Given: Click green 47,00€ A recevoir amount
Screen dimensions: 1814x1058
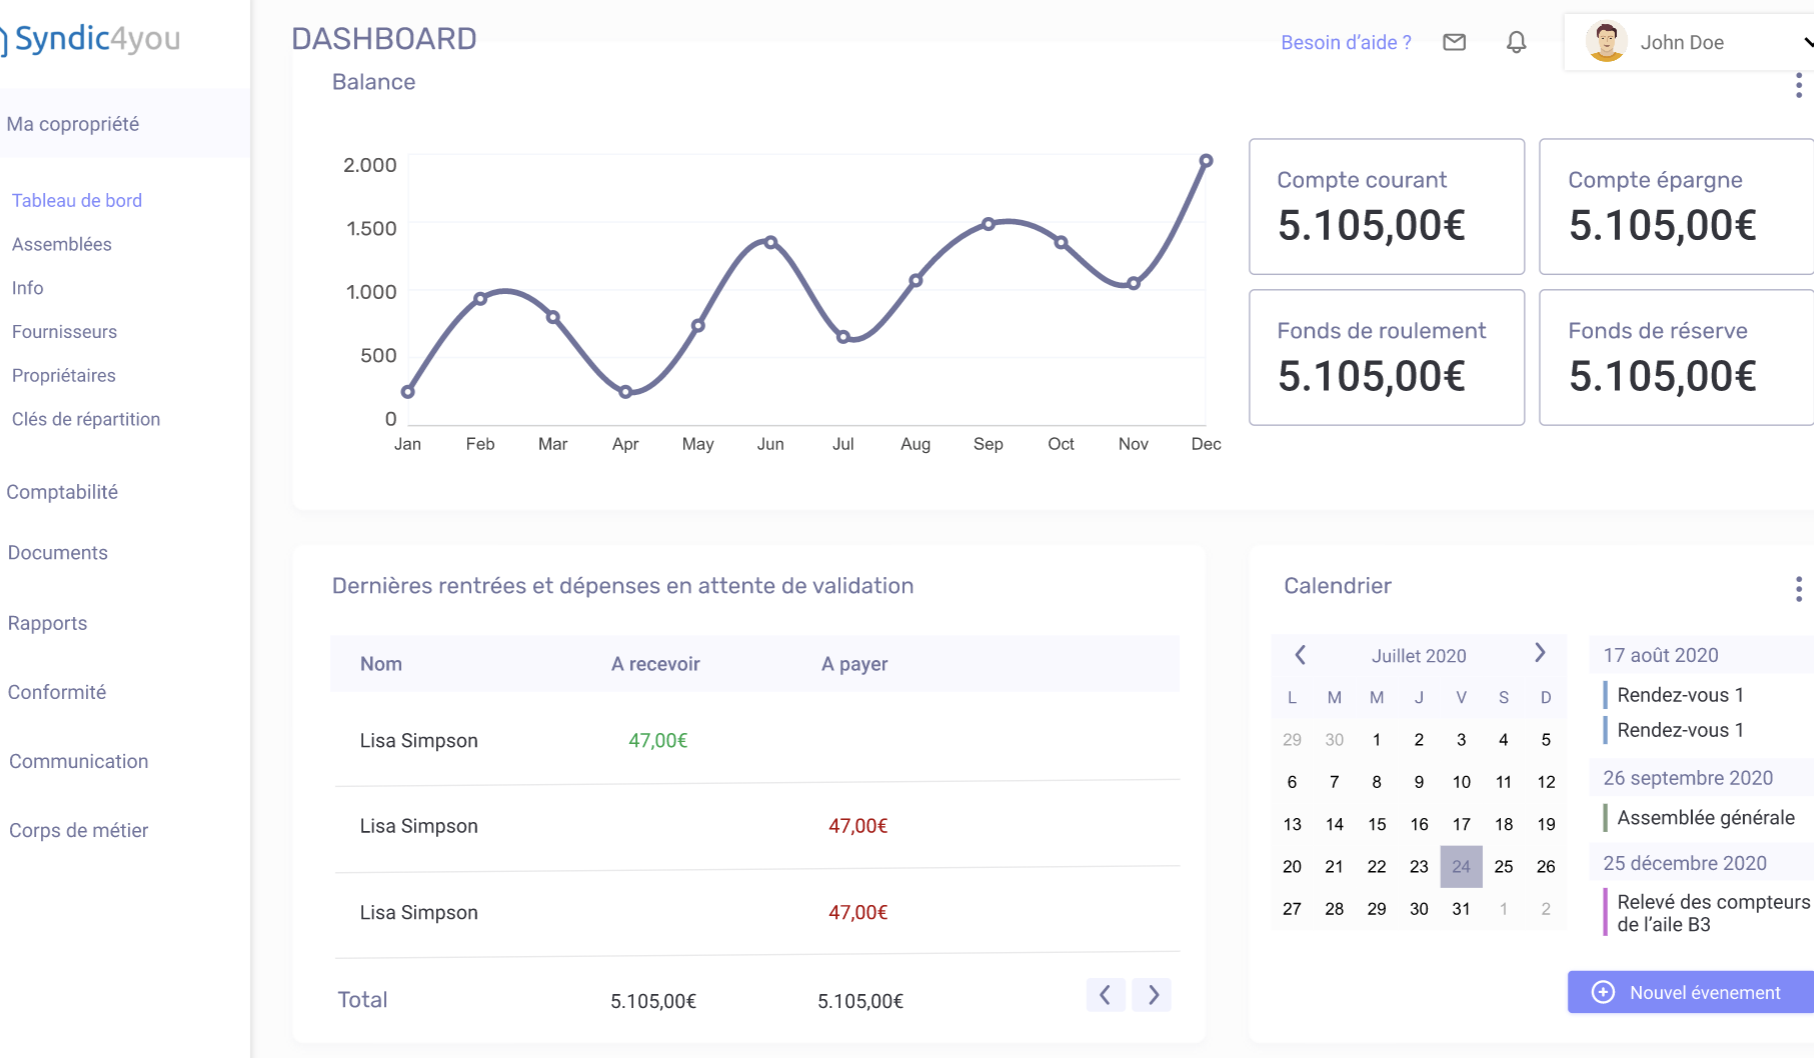Looking at the screenshot, I should (658, 740).
